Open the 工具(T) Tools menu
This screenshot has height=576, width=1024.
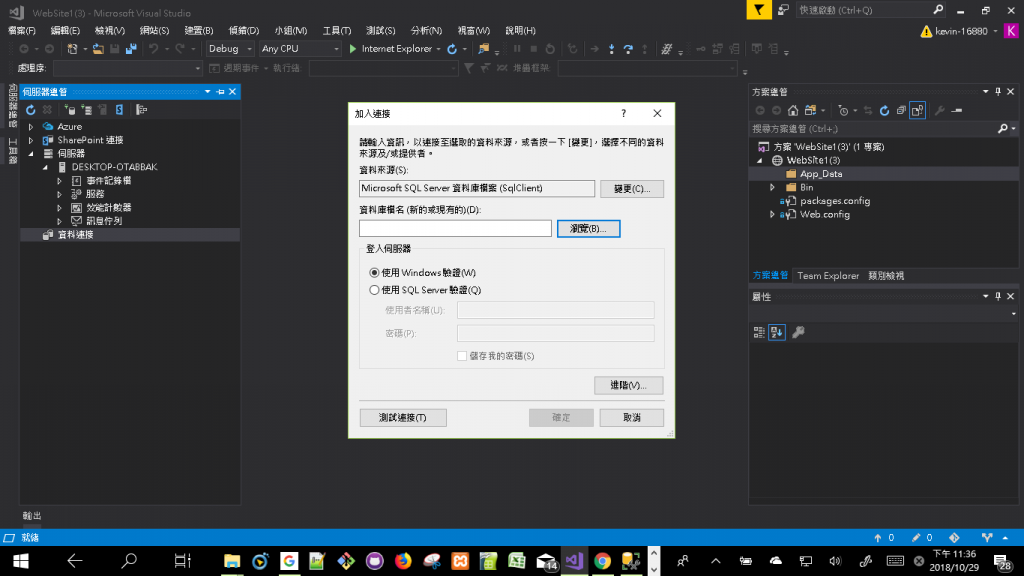coord(337,31)
